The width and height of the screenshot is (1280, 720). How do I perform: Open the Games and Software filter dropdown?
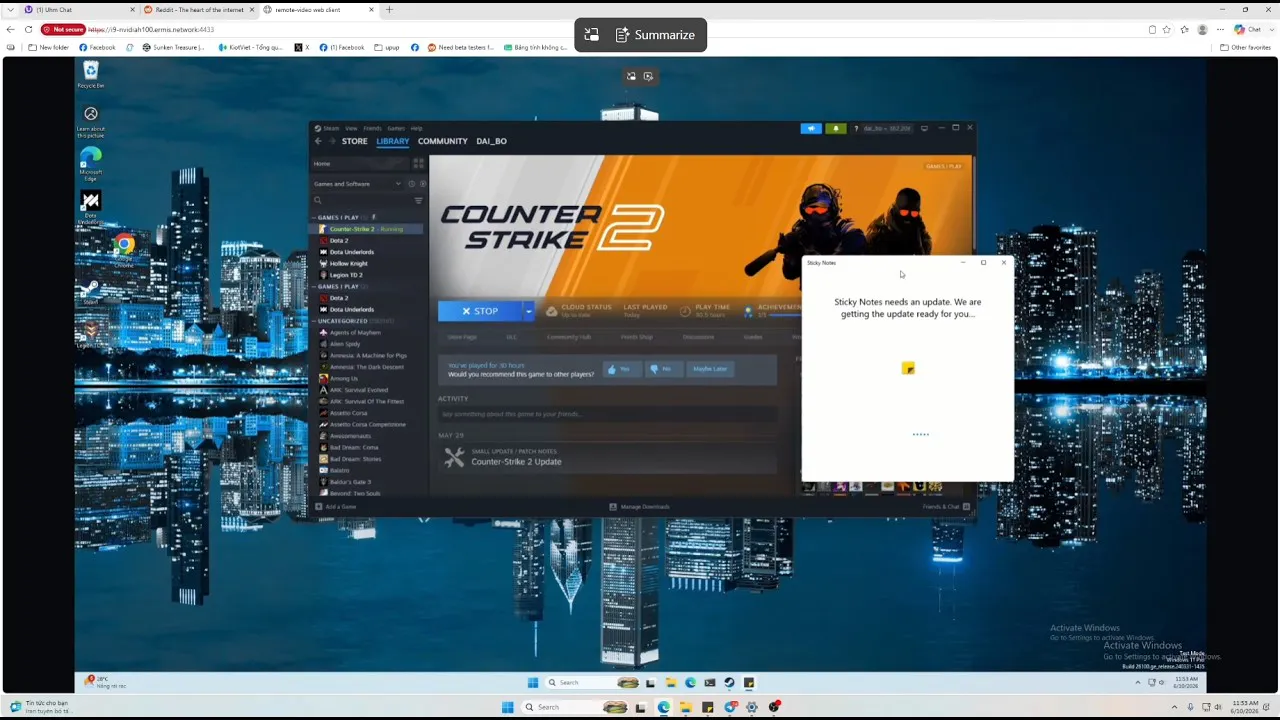[x=357, y=184]
